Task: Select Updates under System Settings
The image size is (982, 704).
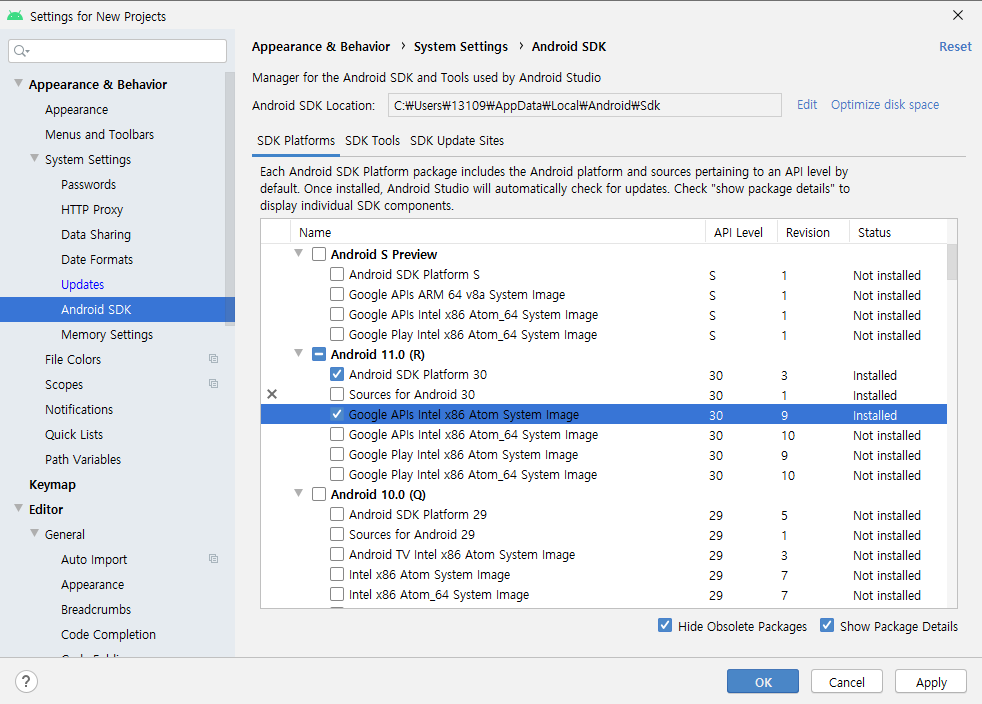Action: click(83, 284)
